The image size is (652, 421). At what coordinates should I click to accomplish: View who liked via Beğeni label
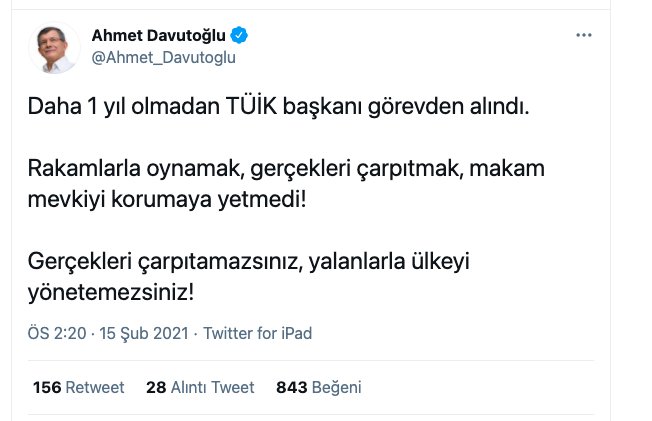click(337, 387)
